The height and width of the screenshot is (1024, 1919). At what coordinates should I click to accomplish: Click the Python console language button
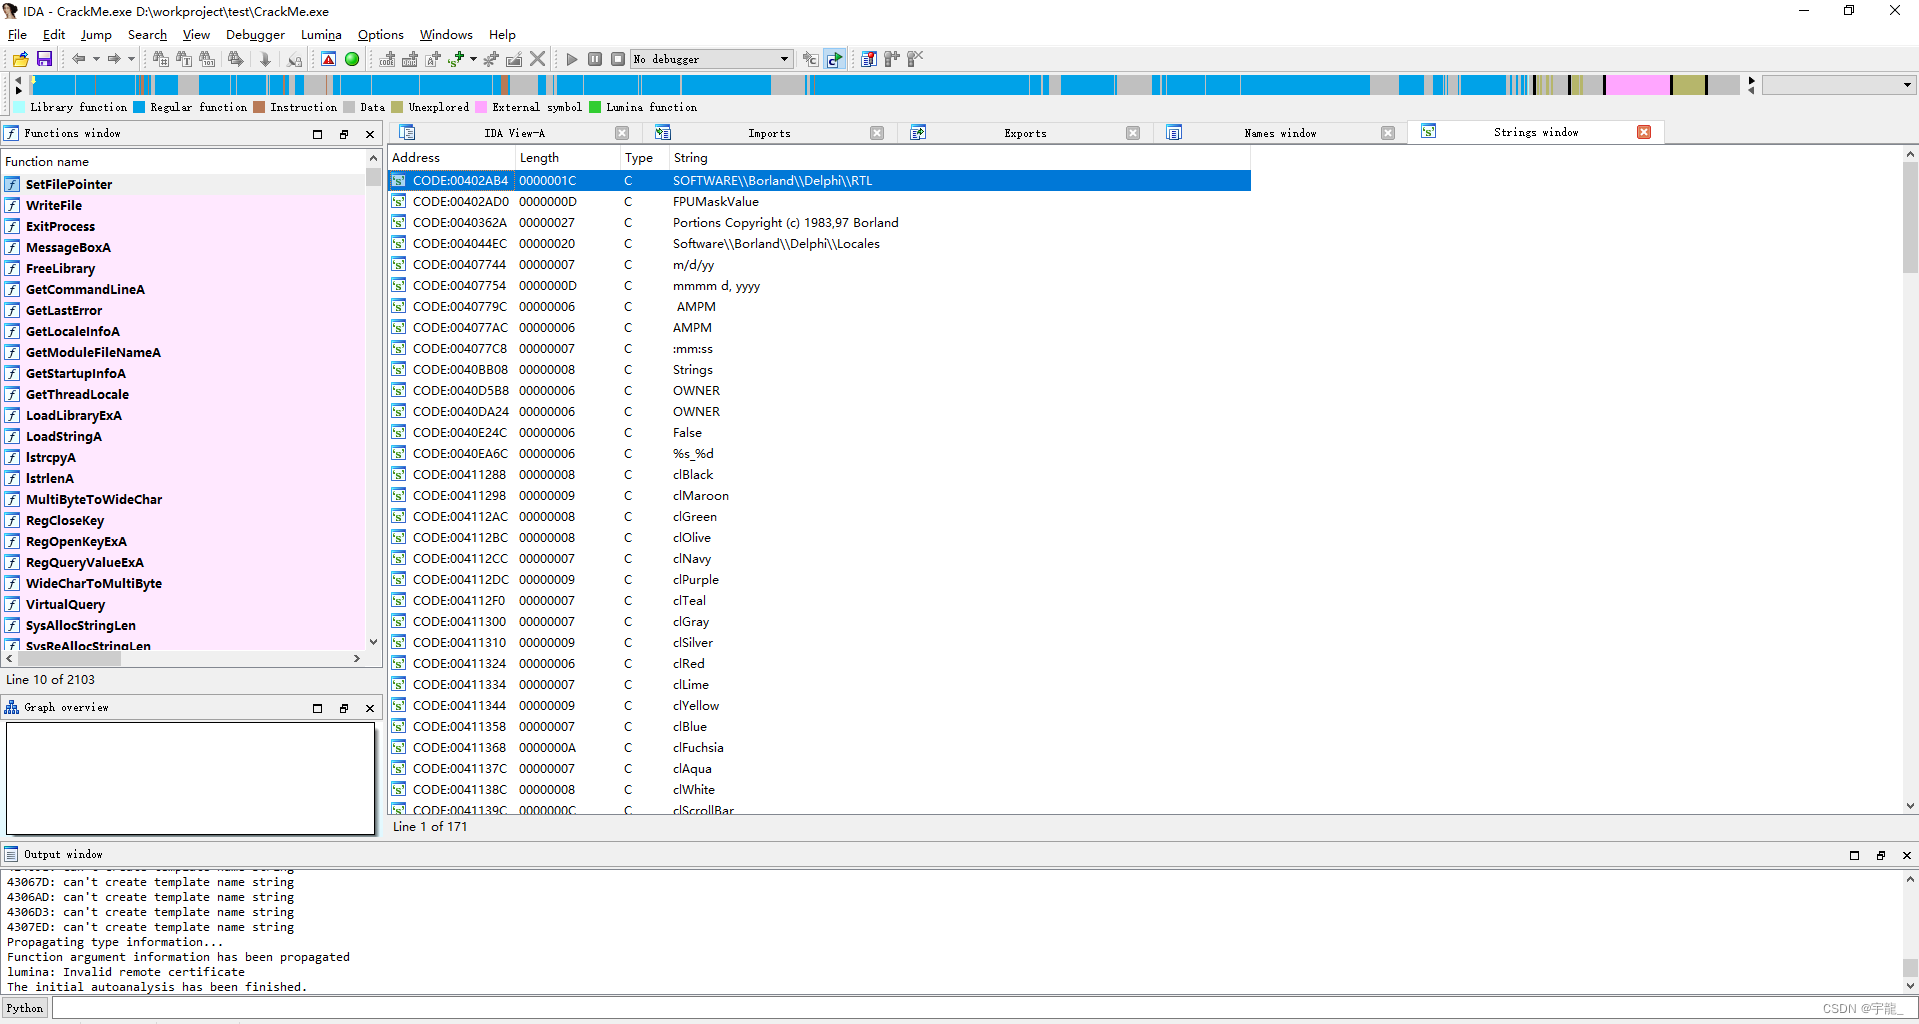(25, 1008)
